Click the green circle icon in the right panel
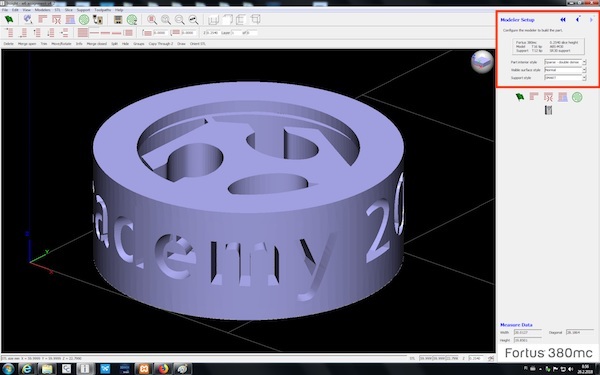Viewport: 600px width, 375px height. [x=577, y=97]
